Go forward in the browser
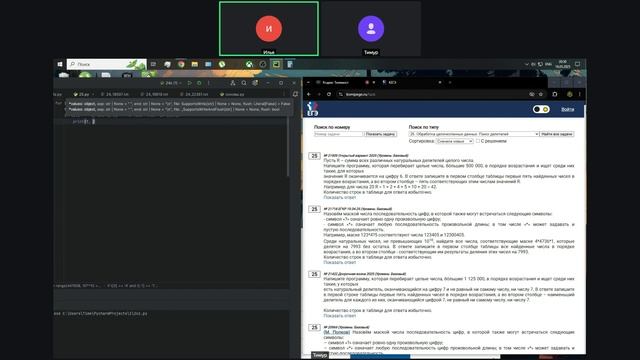 click(x=319, y=94)
